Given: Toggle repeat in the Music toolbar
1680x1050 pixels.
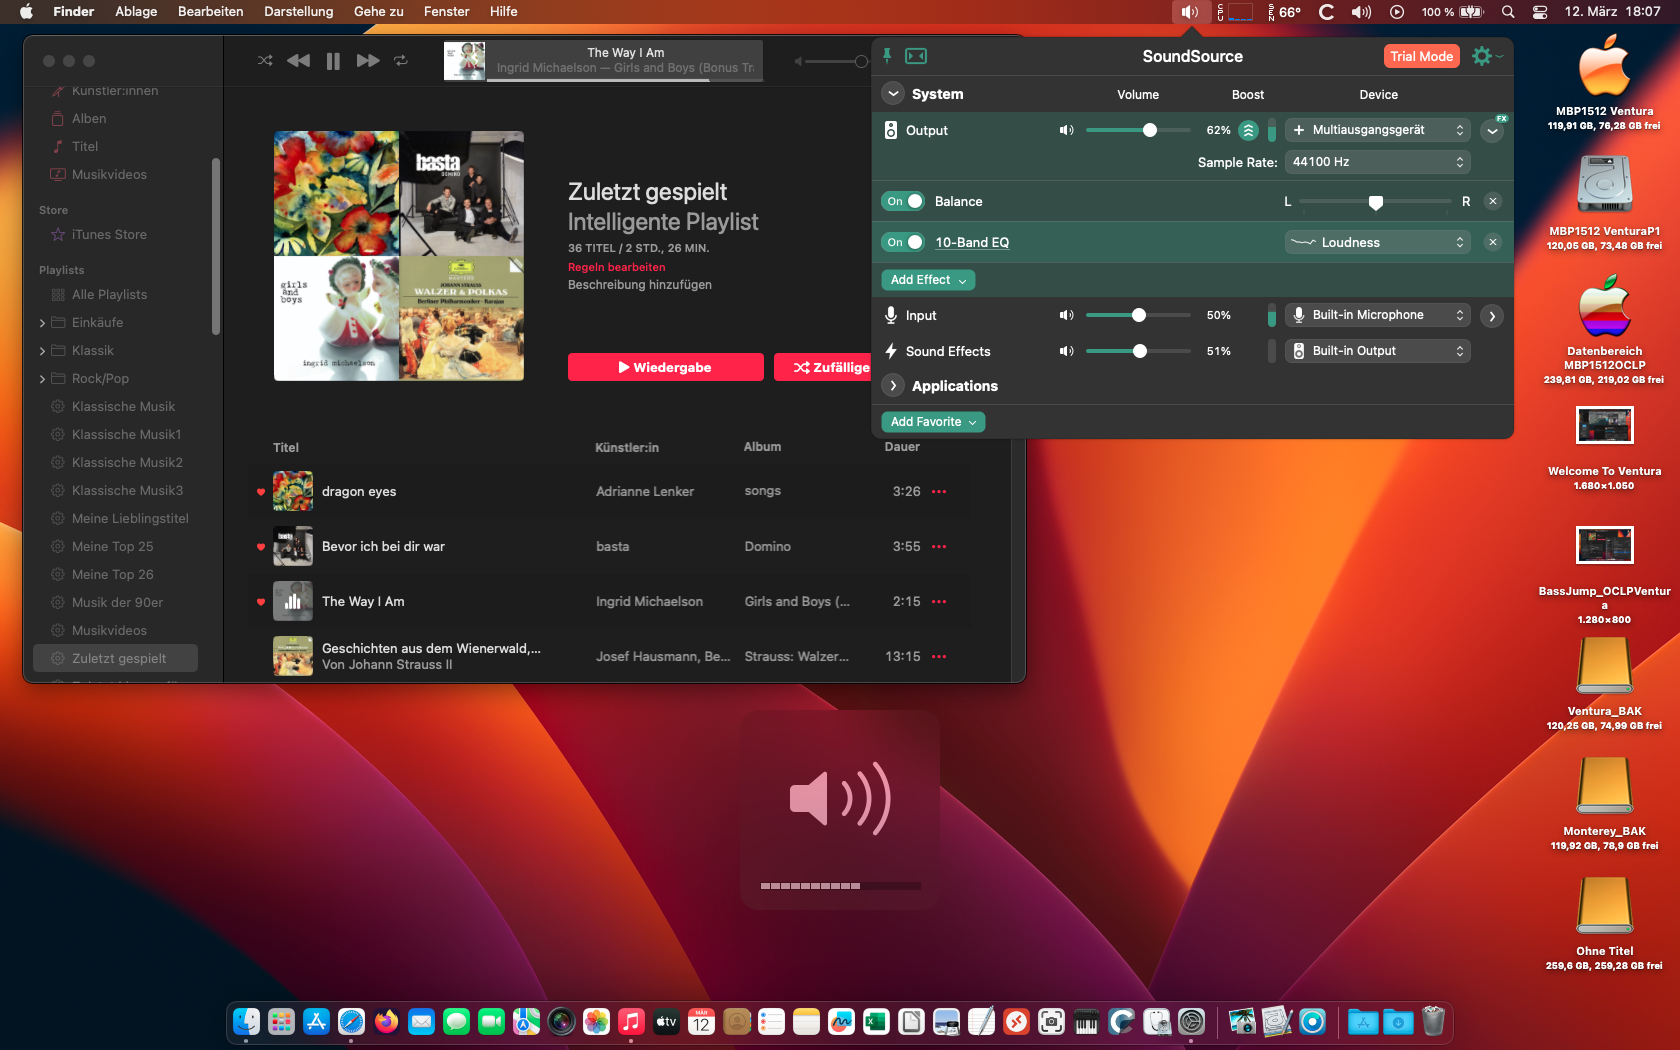Looking at the screenshot, I should 401,61.
